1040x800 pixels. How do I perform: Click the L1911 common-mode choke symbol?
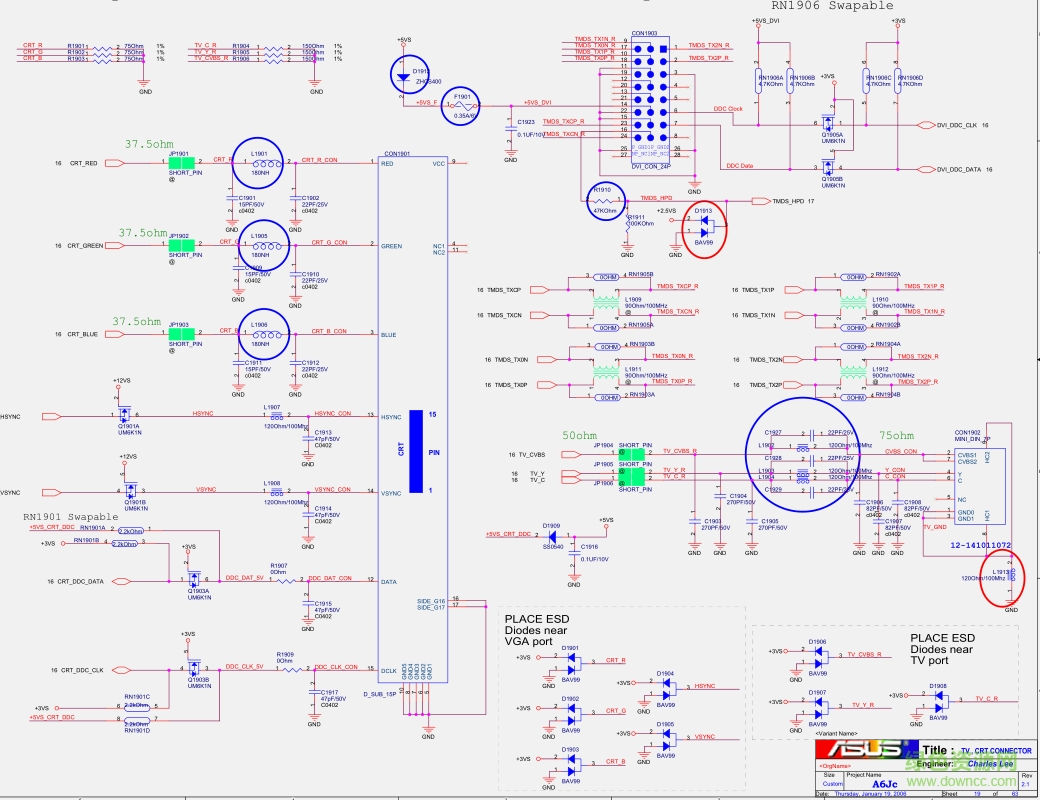(x=606, y=372)
